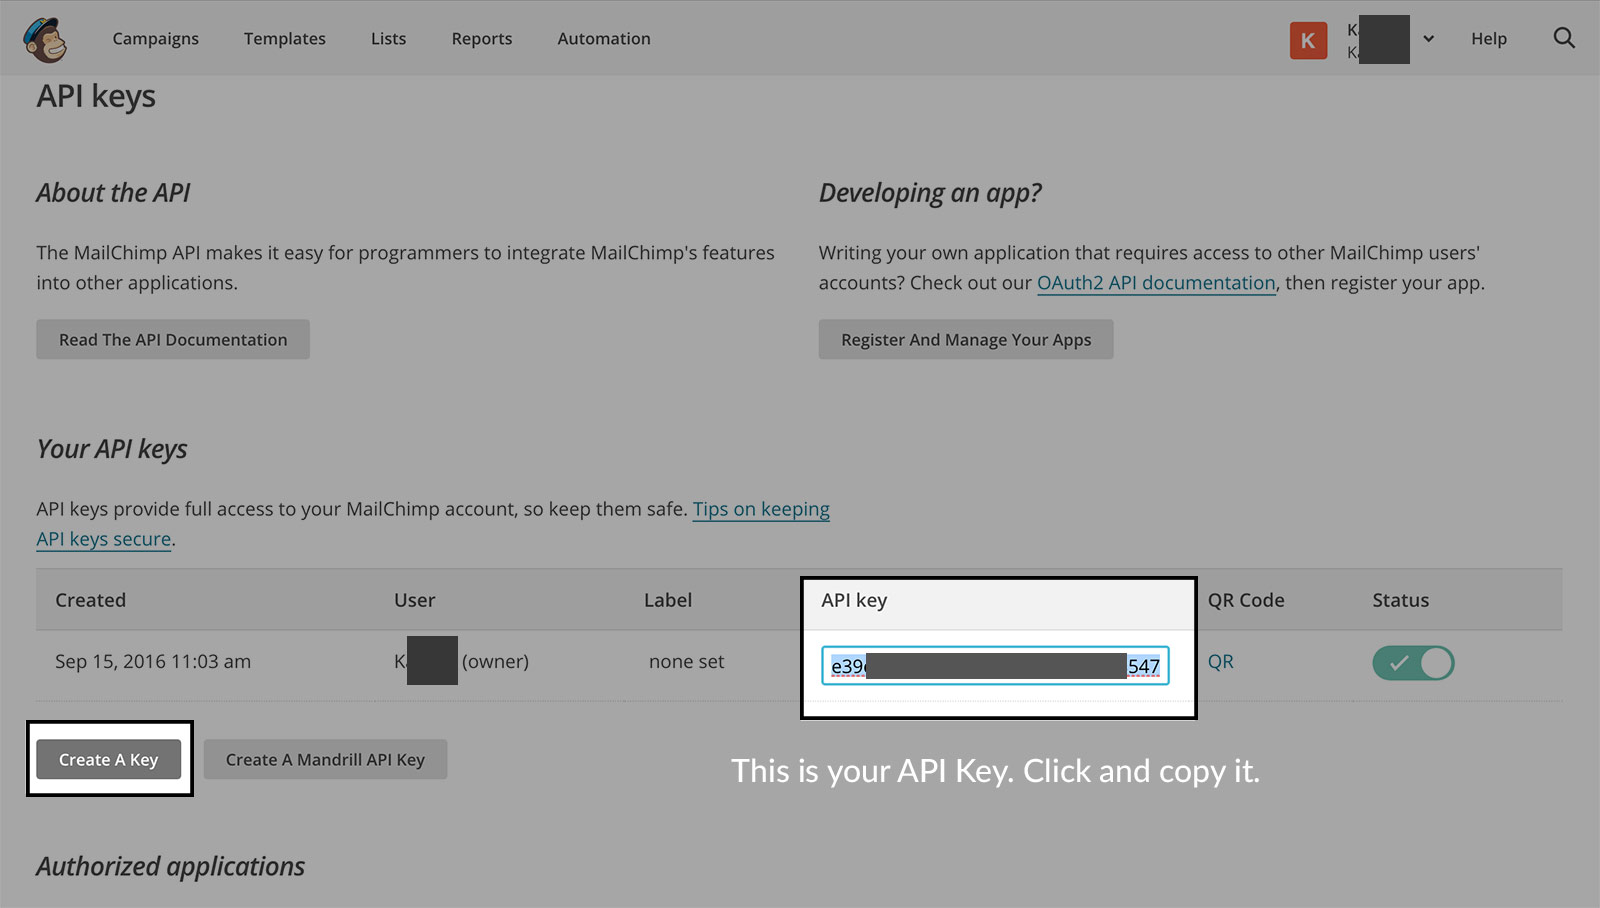
Task: Open search using the magnifying glass icon
Action: [x=1563, y=38]
